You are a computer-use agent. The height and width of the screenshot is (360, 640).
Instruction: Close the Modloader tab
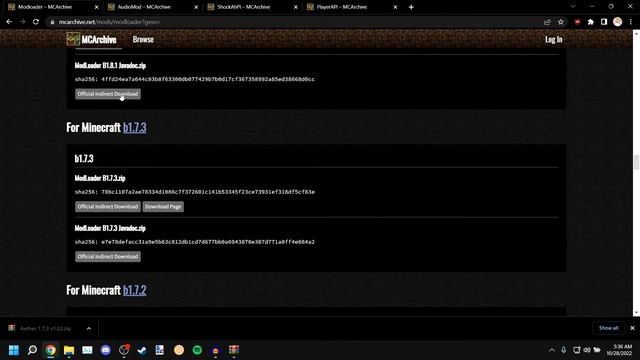pyautogui.click(x=96, y=7)
